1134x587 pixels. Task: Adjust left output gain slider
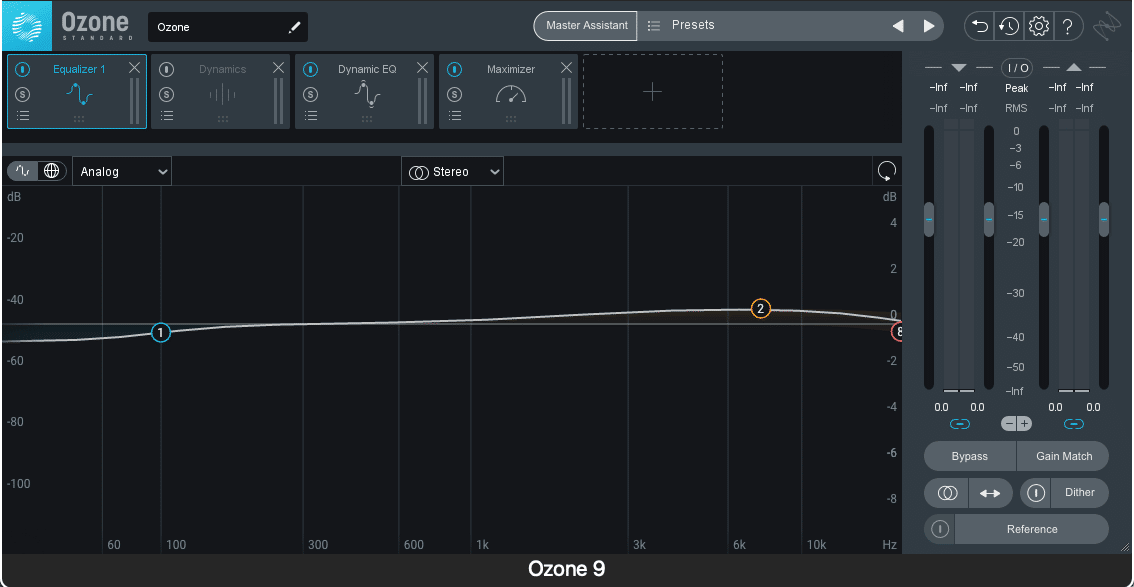point(1044,219)
